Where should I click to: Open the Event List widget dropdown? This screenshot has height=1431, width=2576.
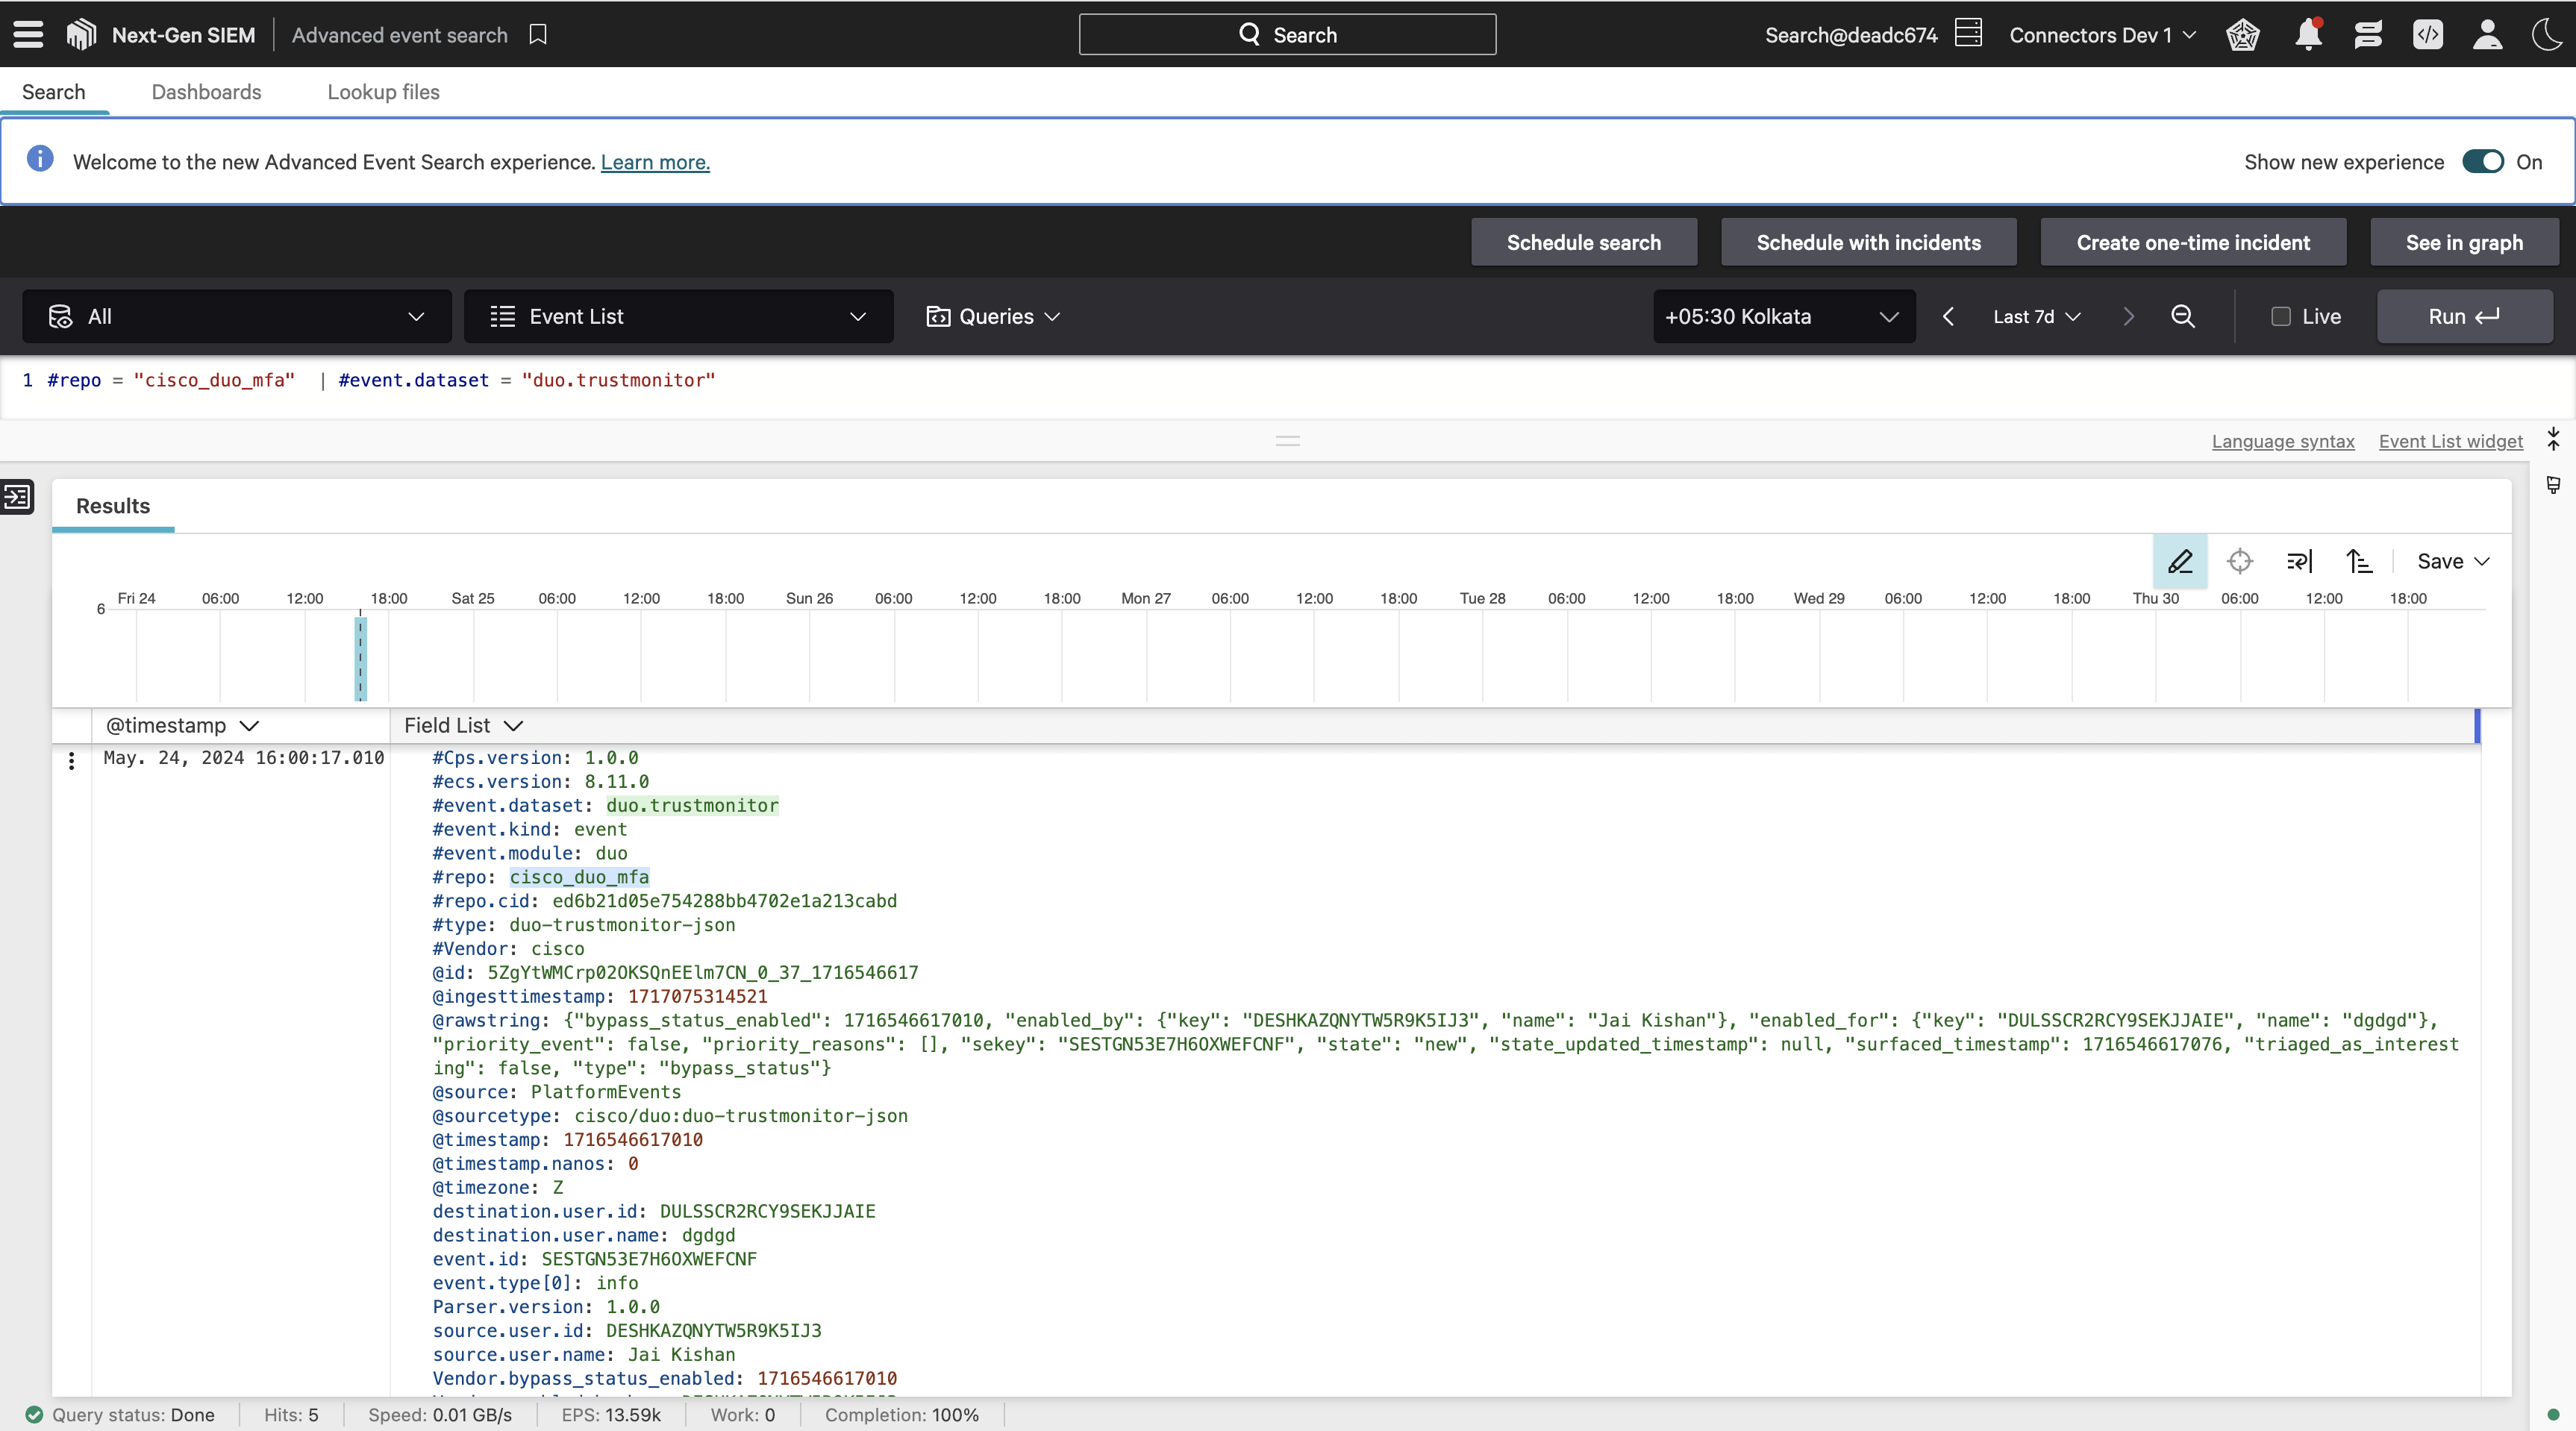point(678,316)
